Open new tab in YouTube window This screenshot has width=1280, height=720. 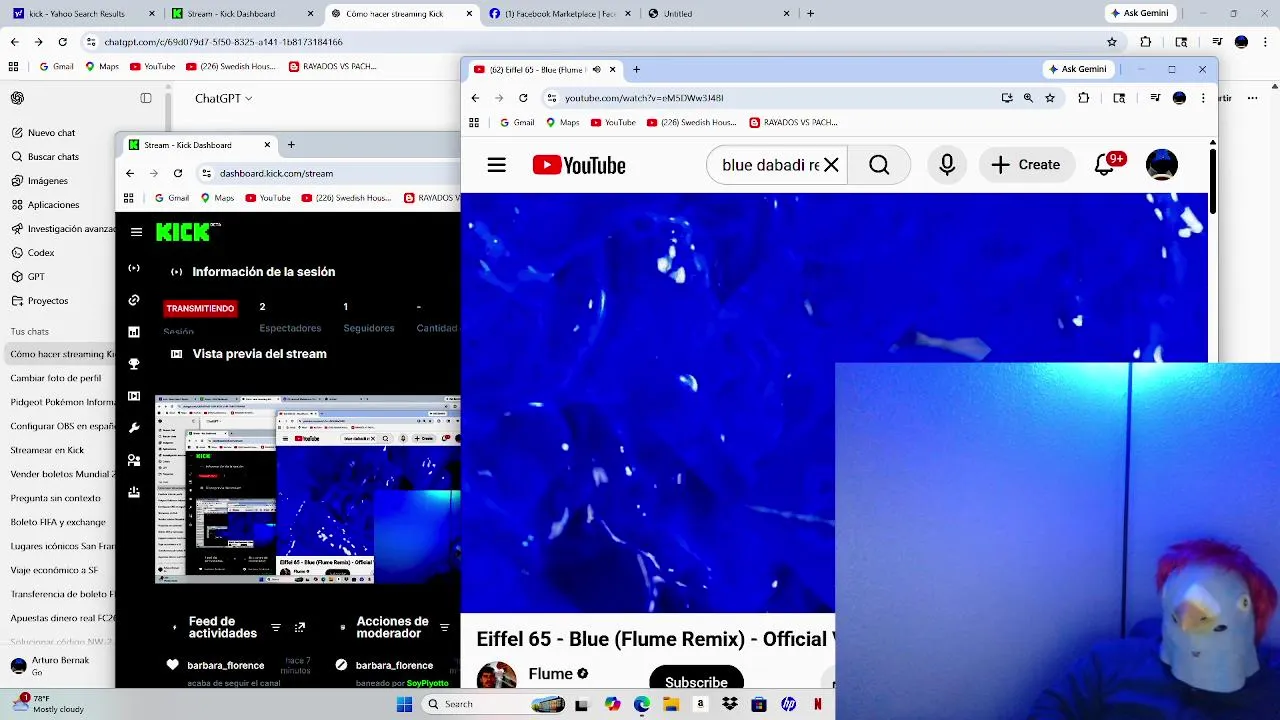pyautogui.click(x=636, y=69)
